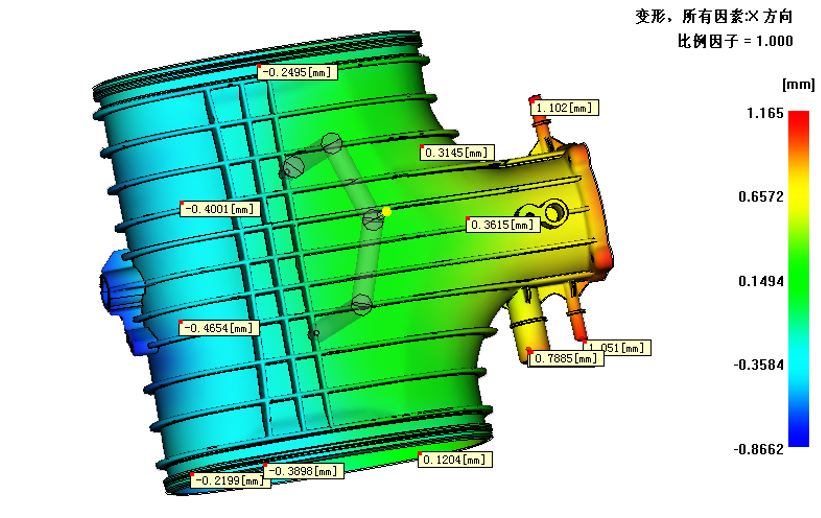The width and height of the screenshot is (821, 518).
Task: Click the 0.7885[mm] measurement label
Action: point(566,358)
